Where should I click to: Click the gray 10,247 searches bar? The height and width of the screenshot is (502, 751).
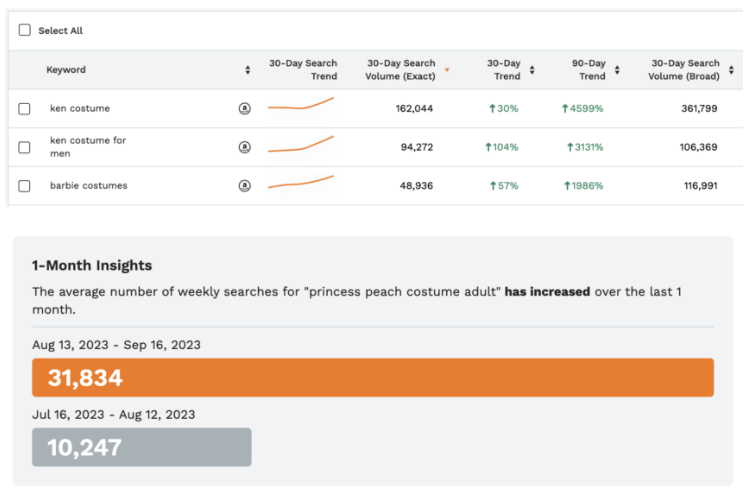tap(142, 447)
